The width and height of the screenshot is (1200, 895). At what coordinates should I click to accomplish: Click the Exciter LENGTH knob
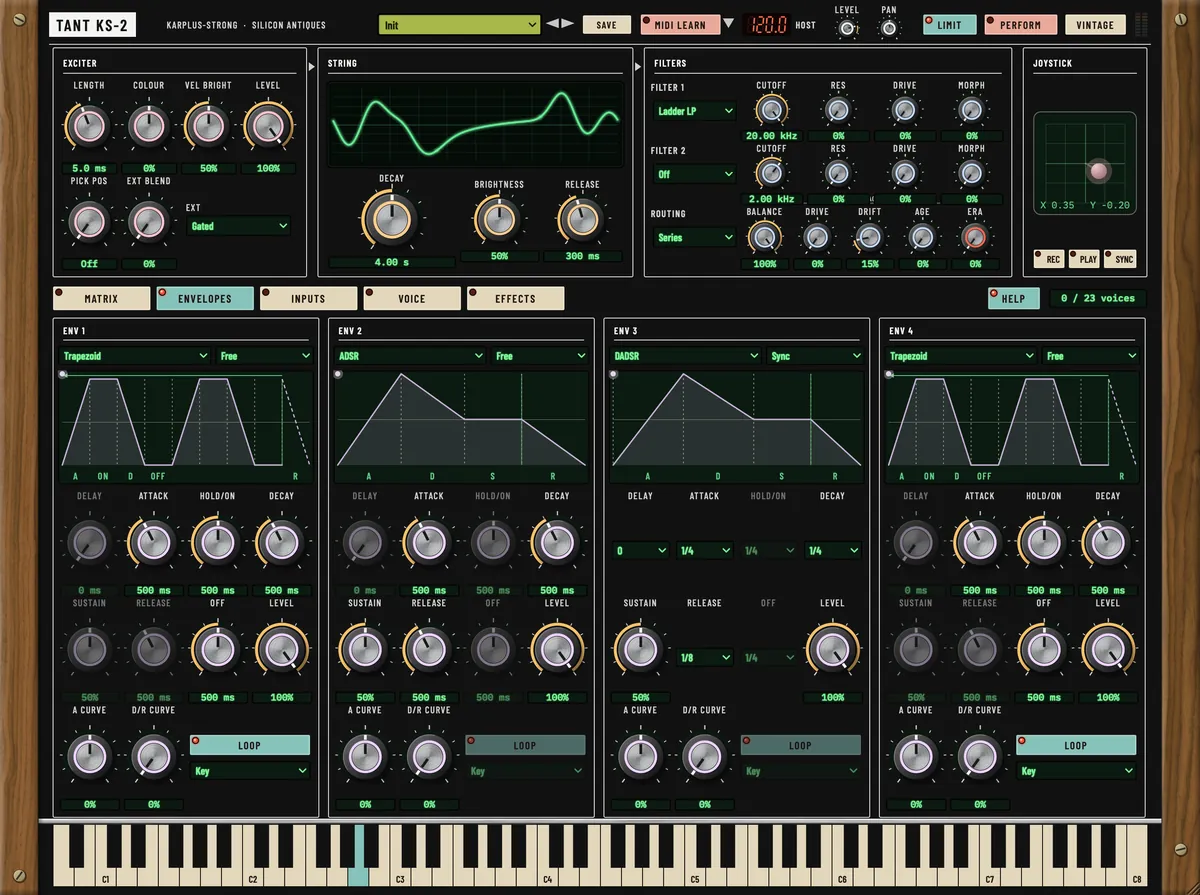coord(88,126)
